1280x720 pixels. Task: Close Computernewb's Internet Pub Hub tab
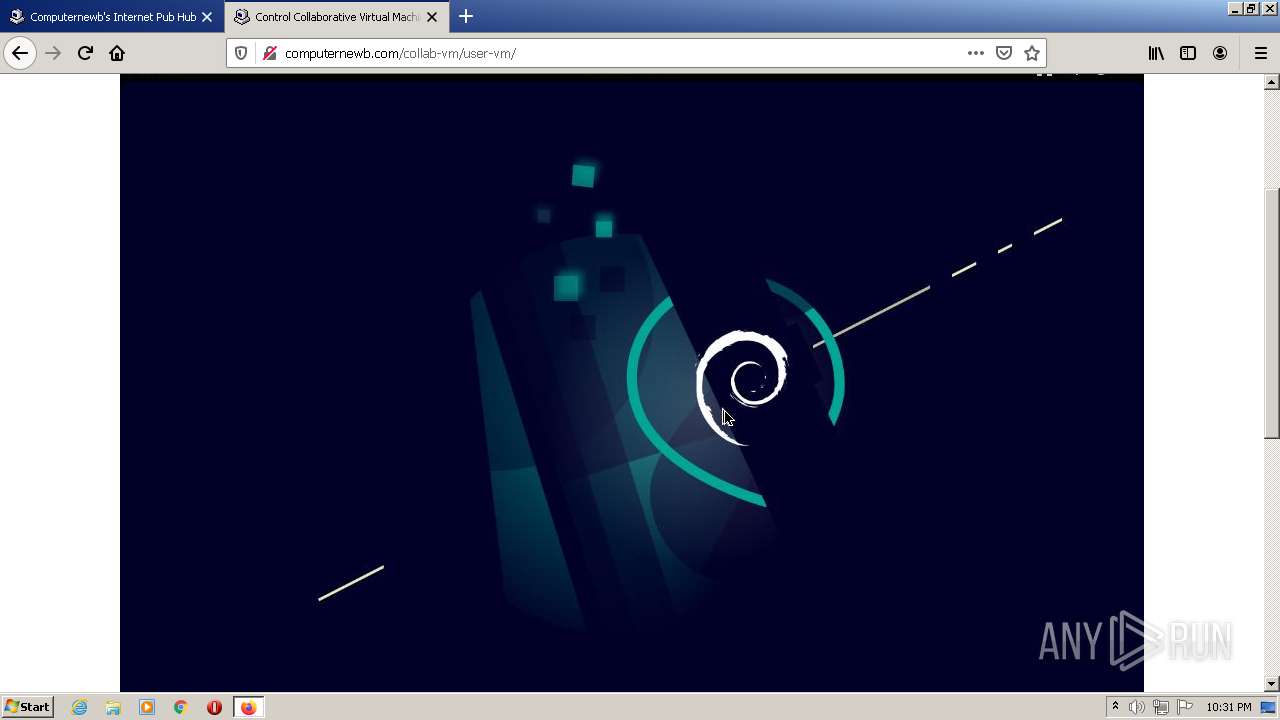click(x=207, y=17)
